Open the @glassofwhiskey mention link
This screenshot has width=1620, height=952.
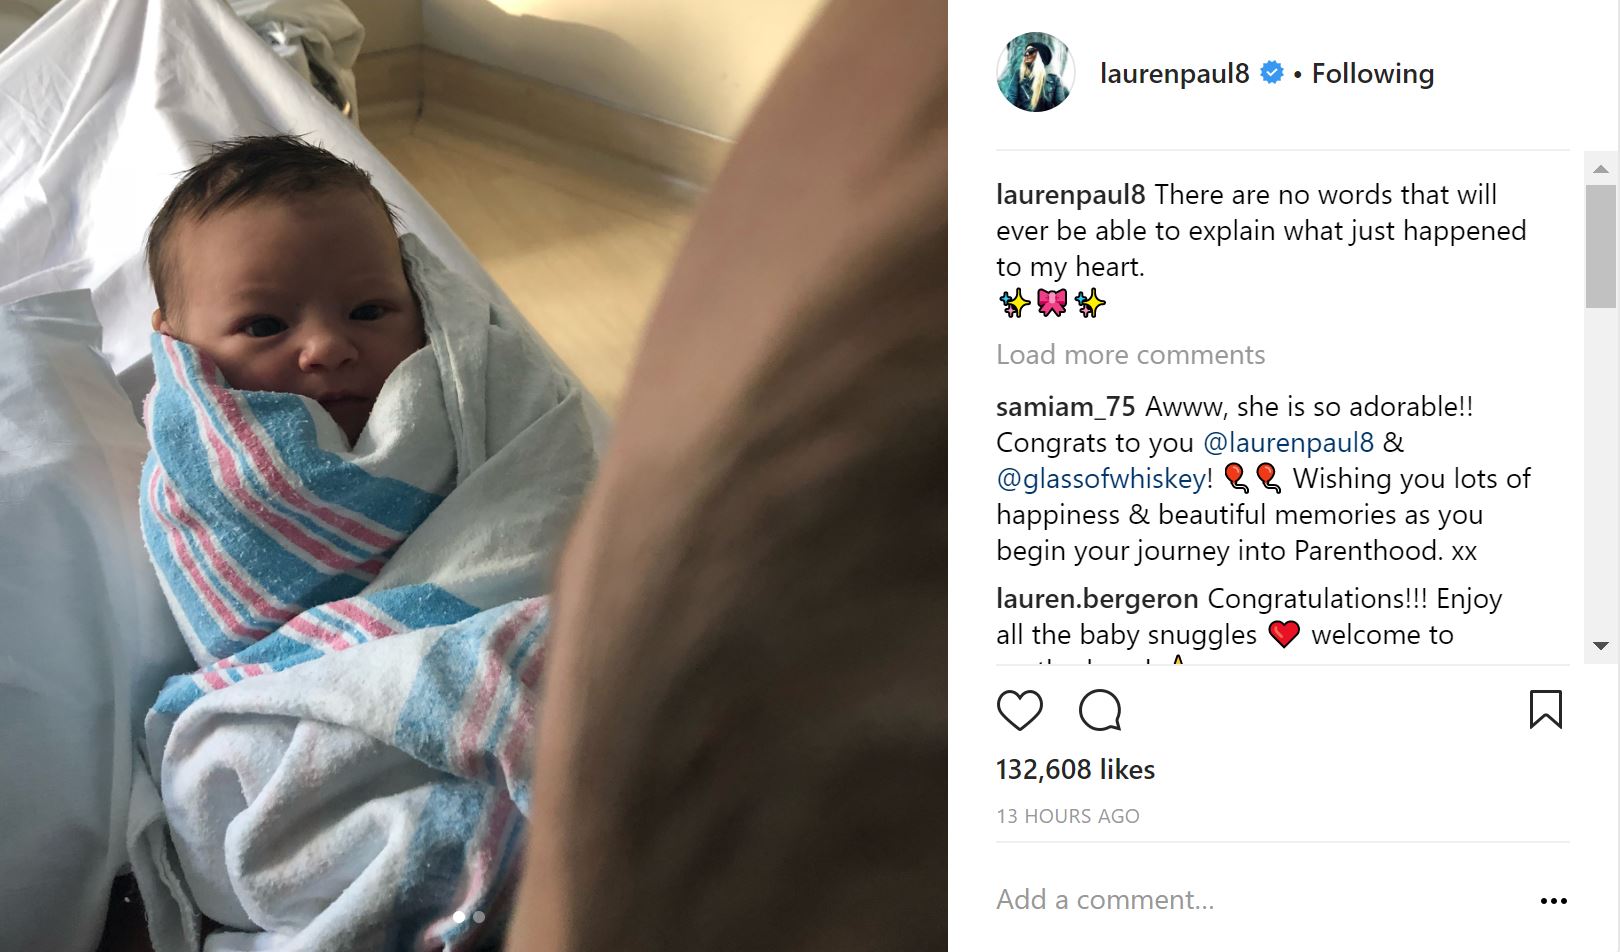click(x=1101, y=479)
